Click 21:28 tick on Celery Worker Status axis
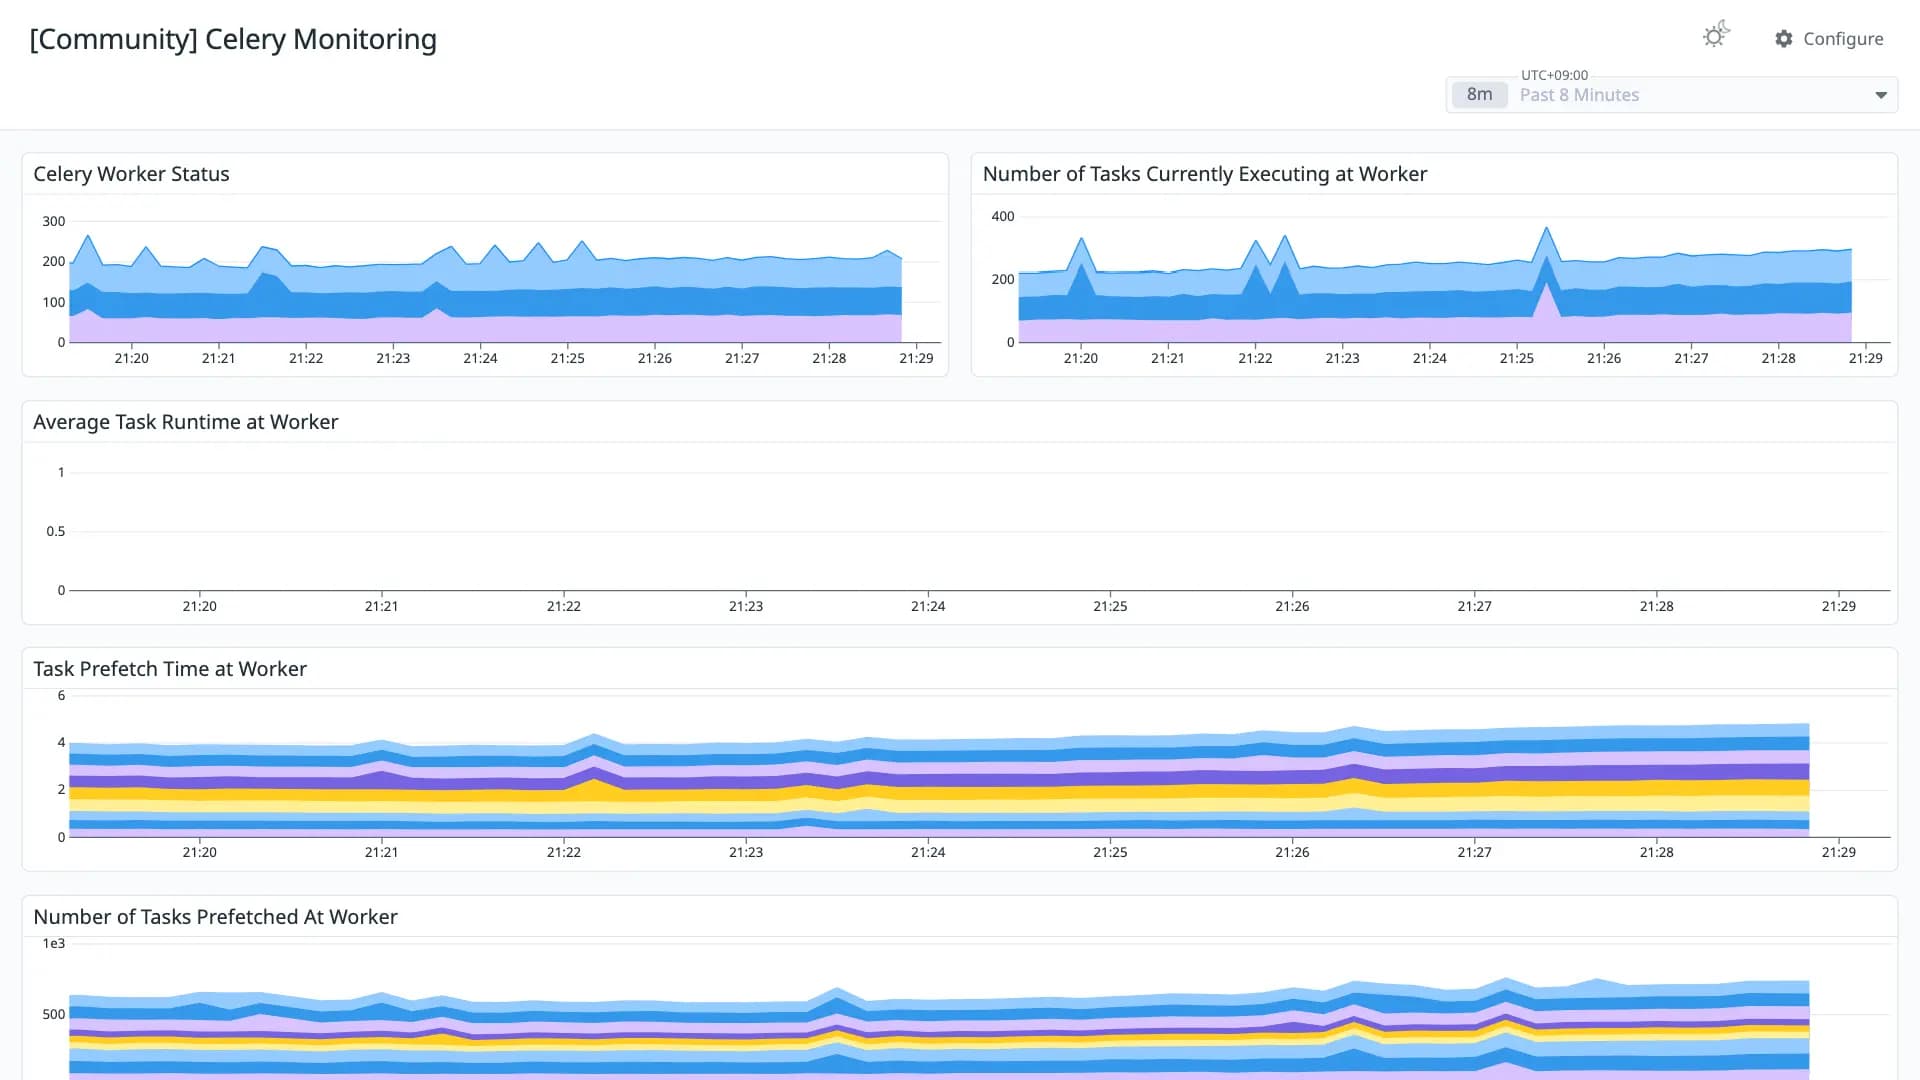Viewport: 1920px width, 1080px height. (x=829, y=358)
